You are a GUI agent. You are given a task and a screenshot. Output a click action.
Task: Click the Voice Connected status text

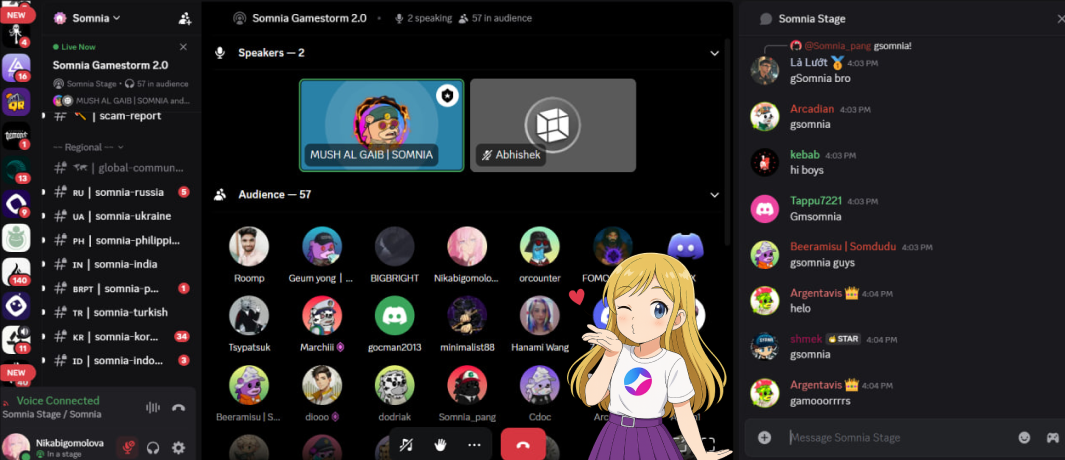pyautogui.click(x=58, y=401)
